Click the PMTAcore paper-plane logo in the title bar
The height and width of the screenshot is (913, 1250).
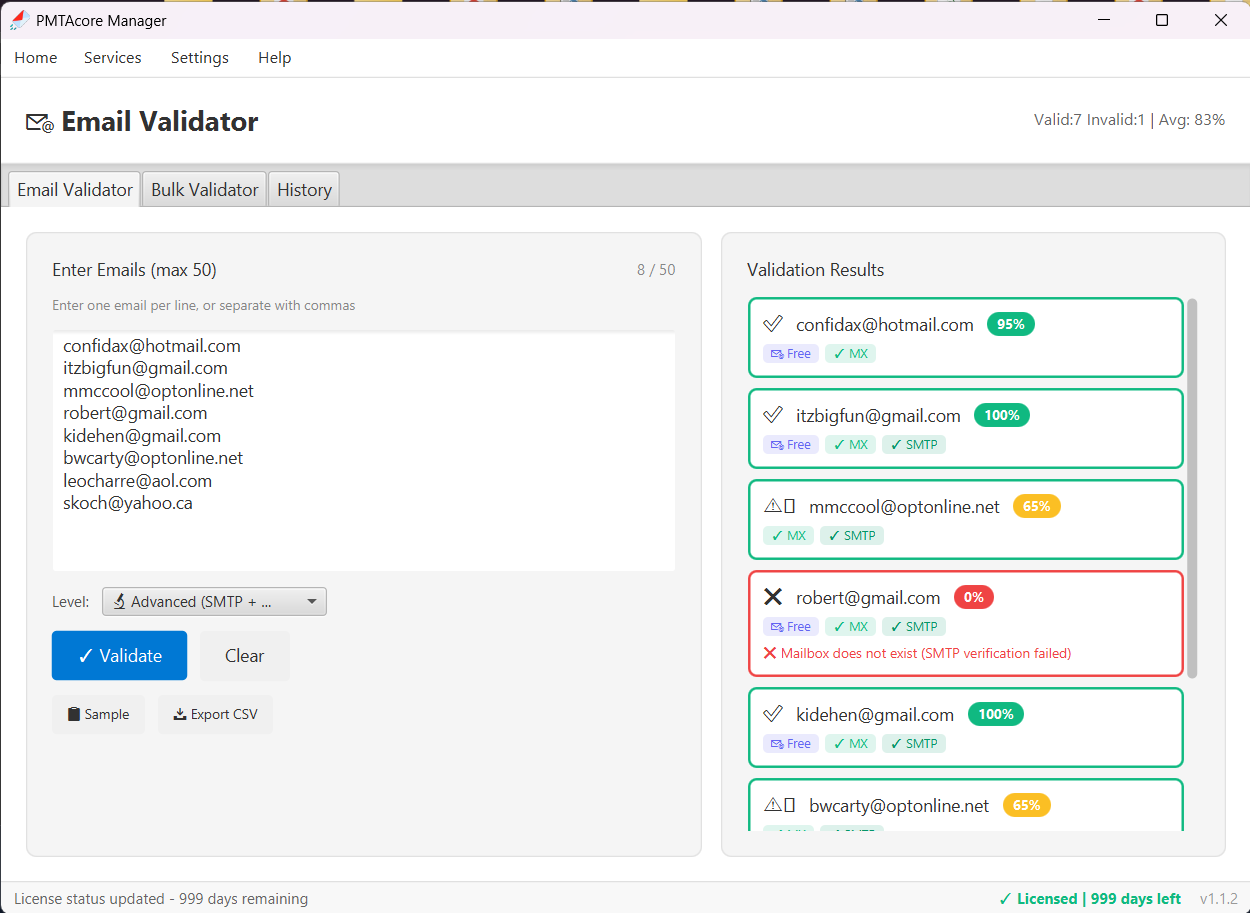pyautogui.click(x=17, y=19)
